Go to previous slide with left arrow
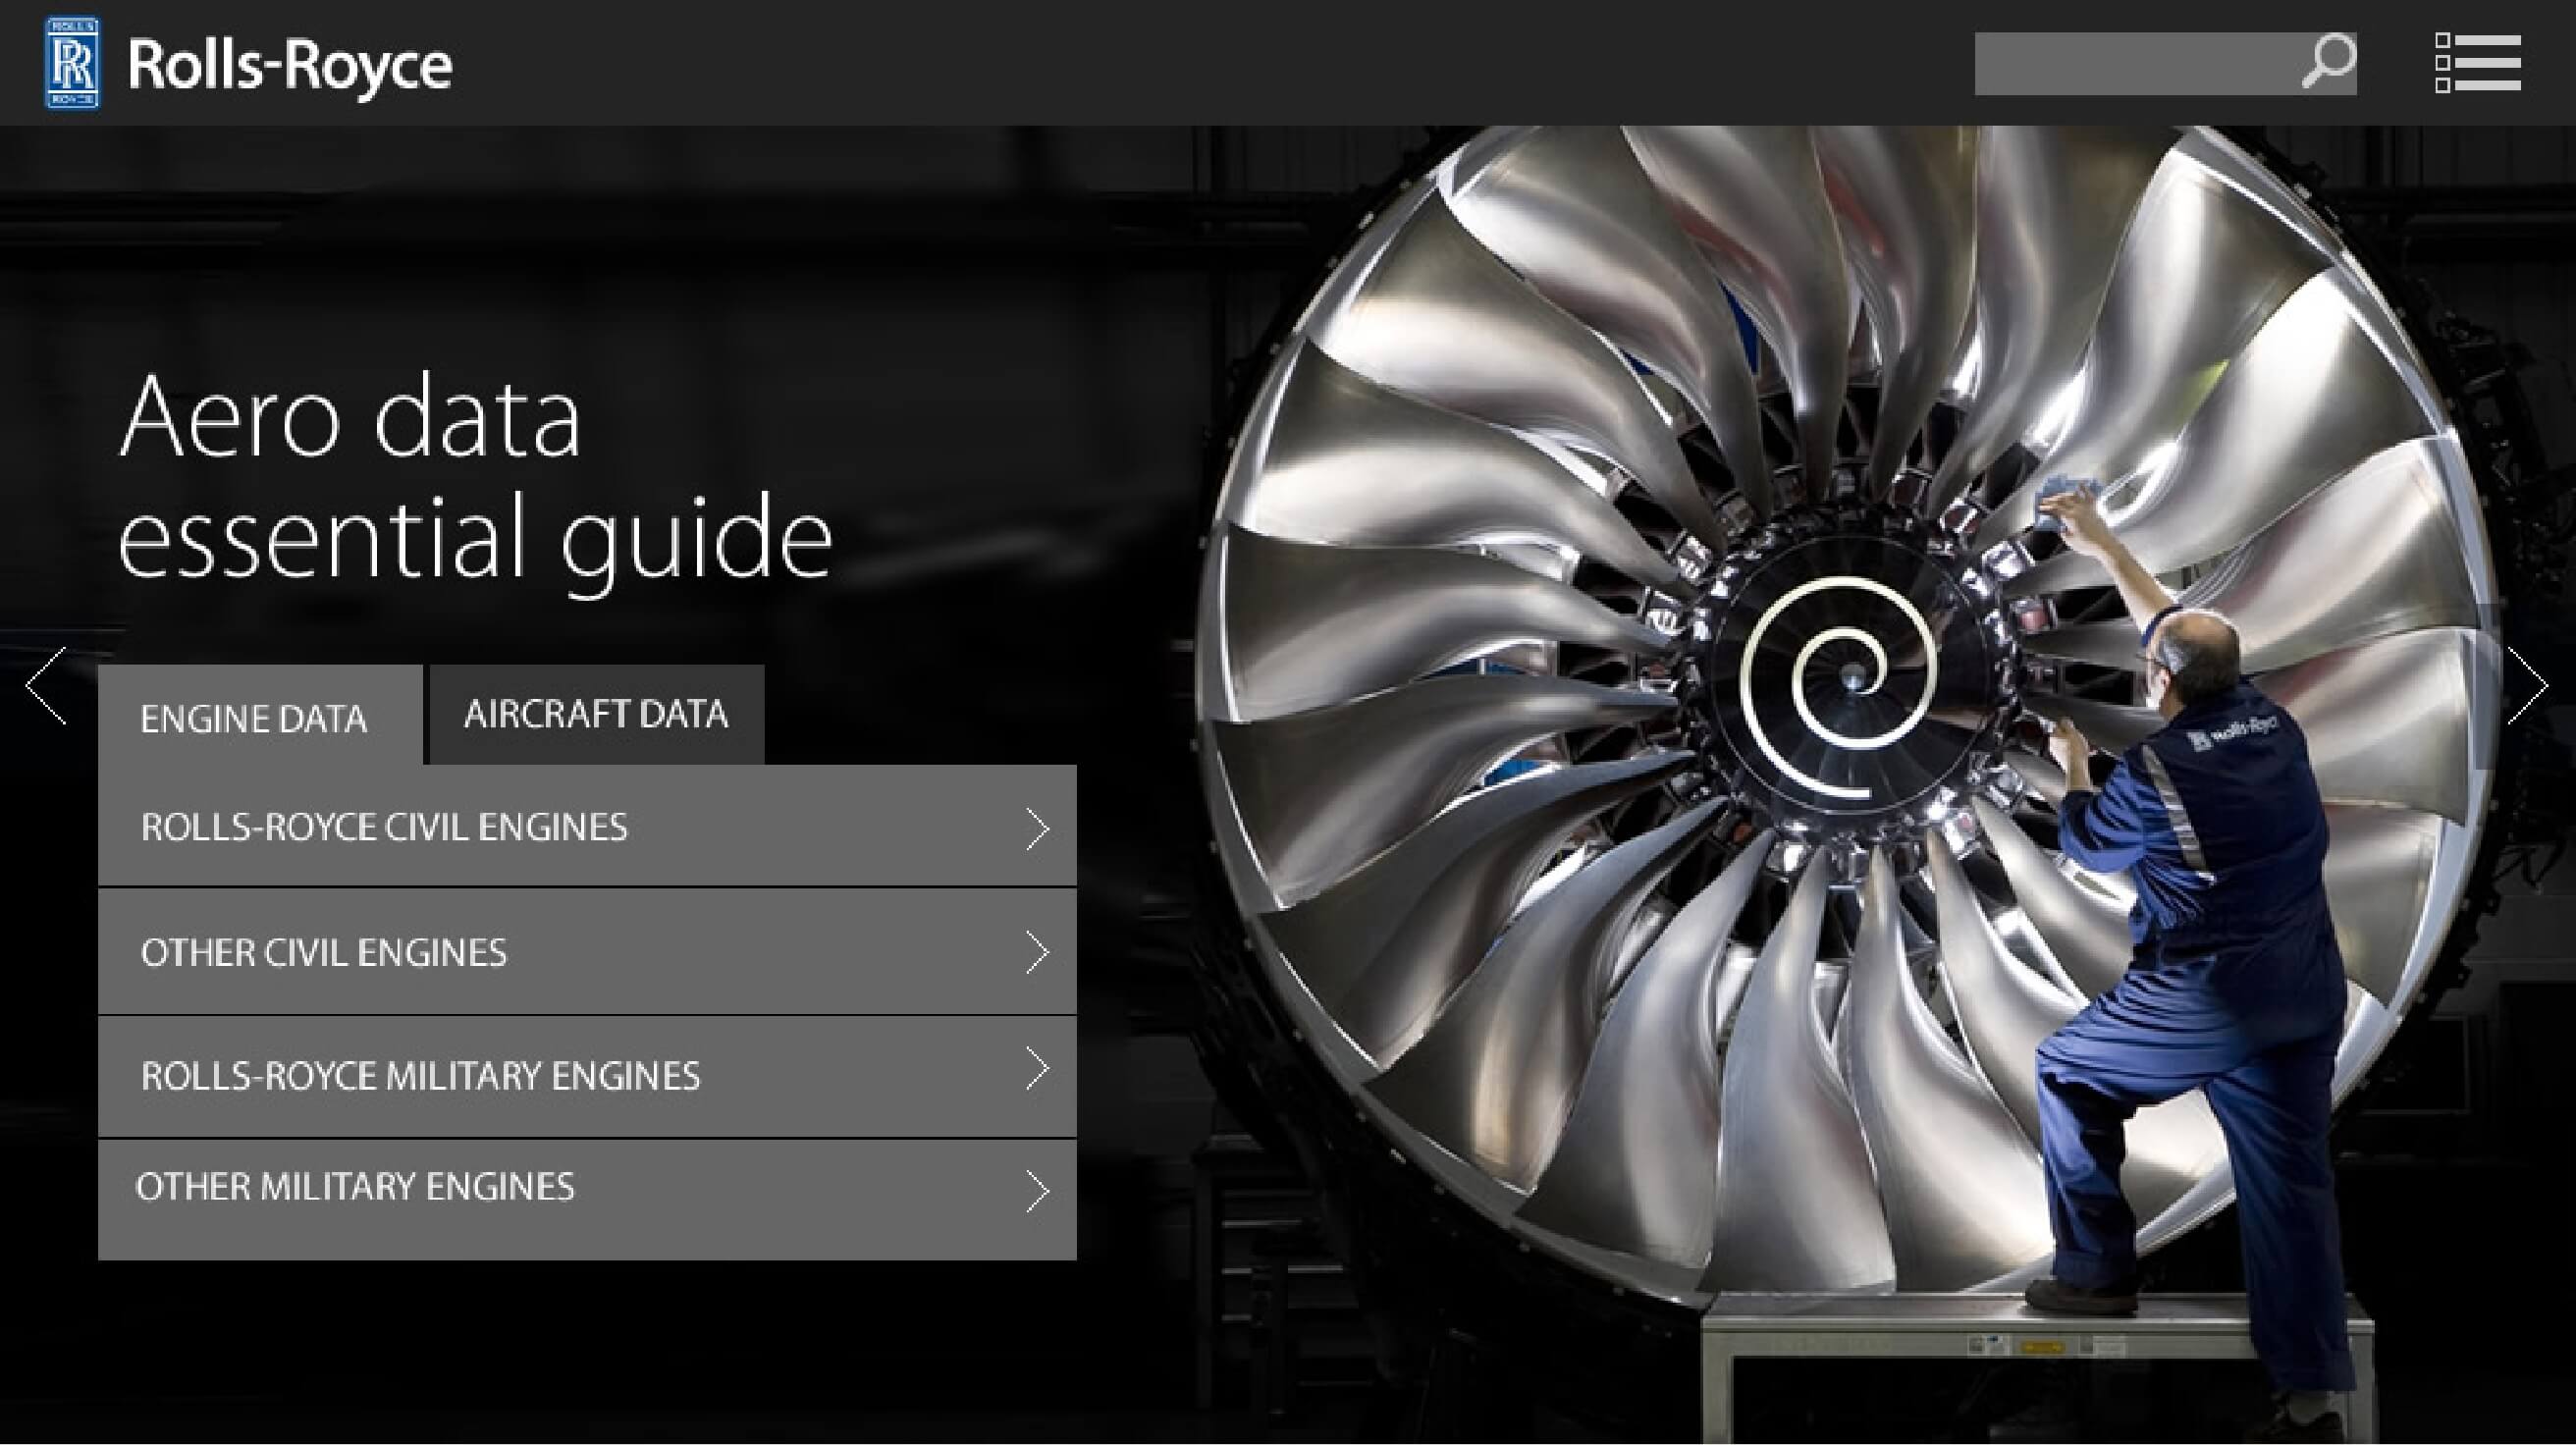 [x=46, y=685]
